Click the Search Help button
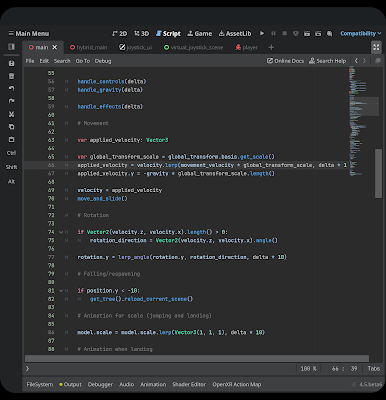This screenshot has height=400, width=386. click(x=327, y=61)
